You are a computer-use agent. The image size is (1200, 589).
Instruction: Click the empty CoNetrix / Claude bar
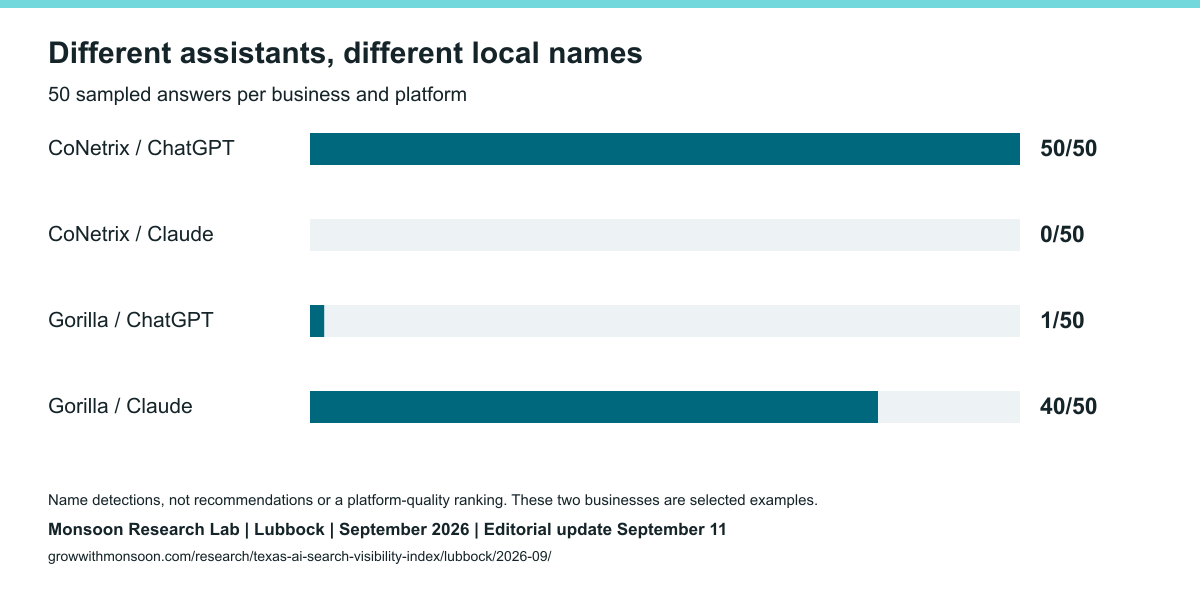pyautogui.click(x=665, y=235)
